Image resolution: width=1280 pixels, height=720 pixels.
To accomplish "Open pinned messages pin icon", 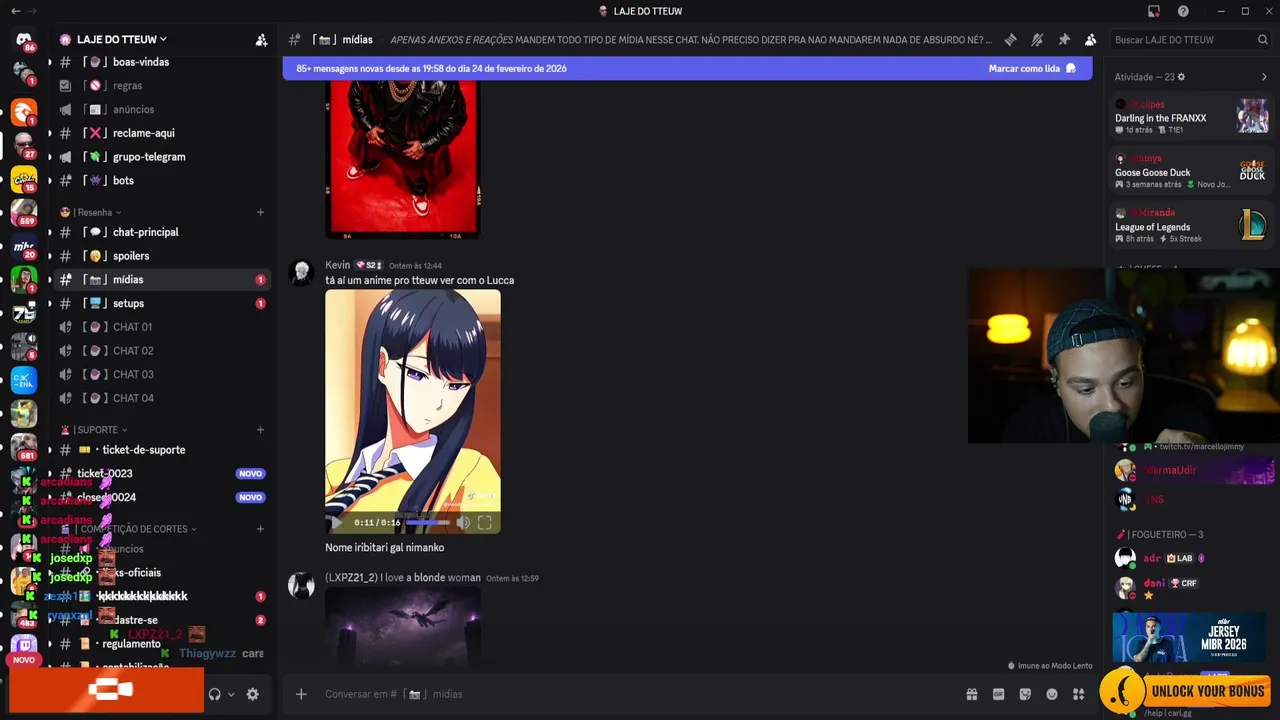I will coord(1064,40).
